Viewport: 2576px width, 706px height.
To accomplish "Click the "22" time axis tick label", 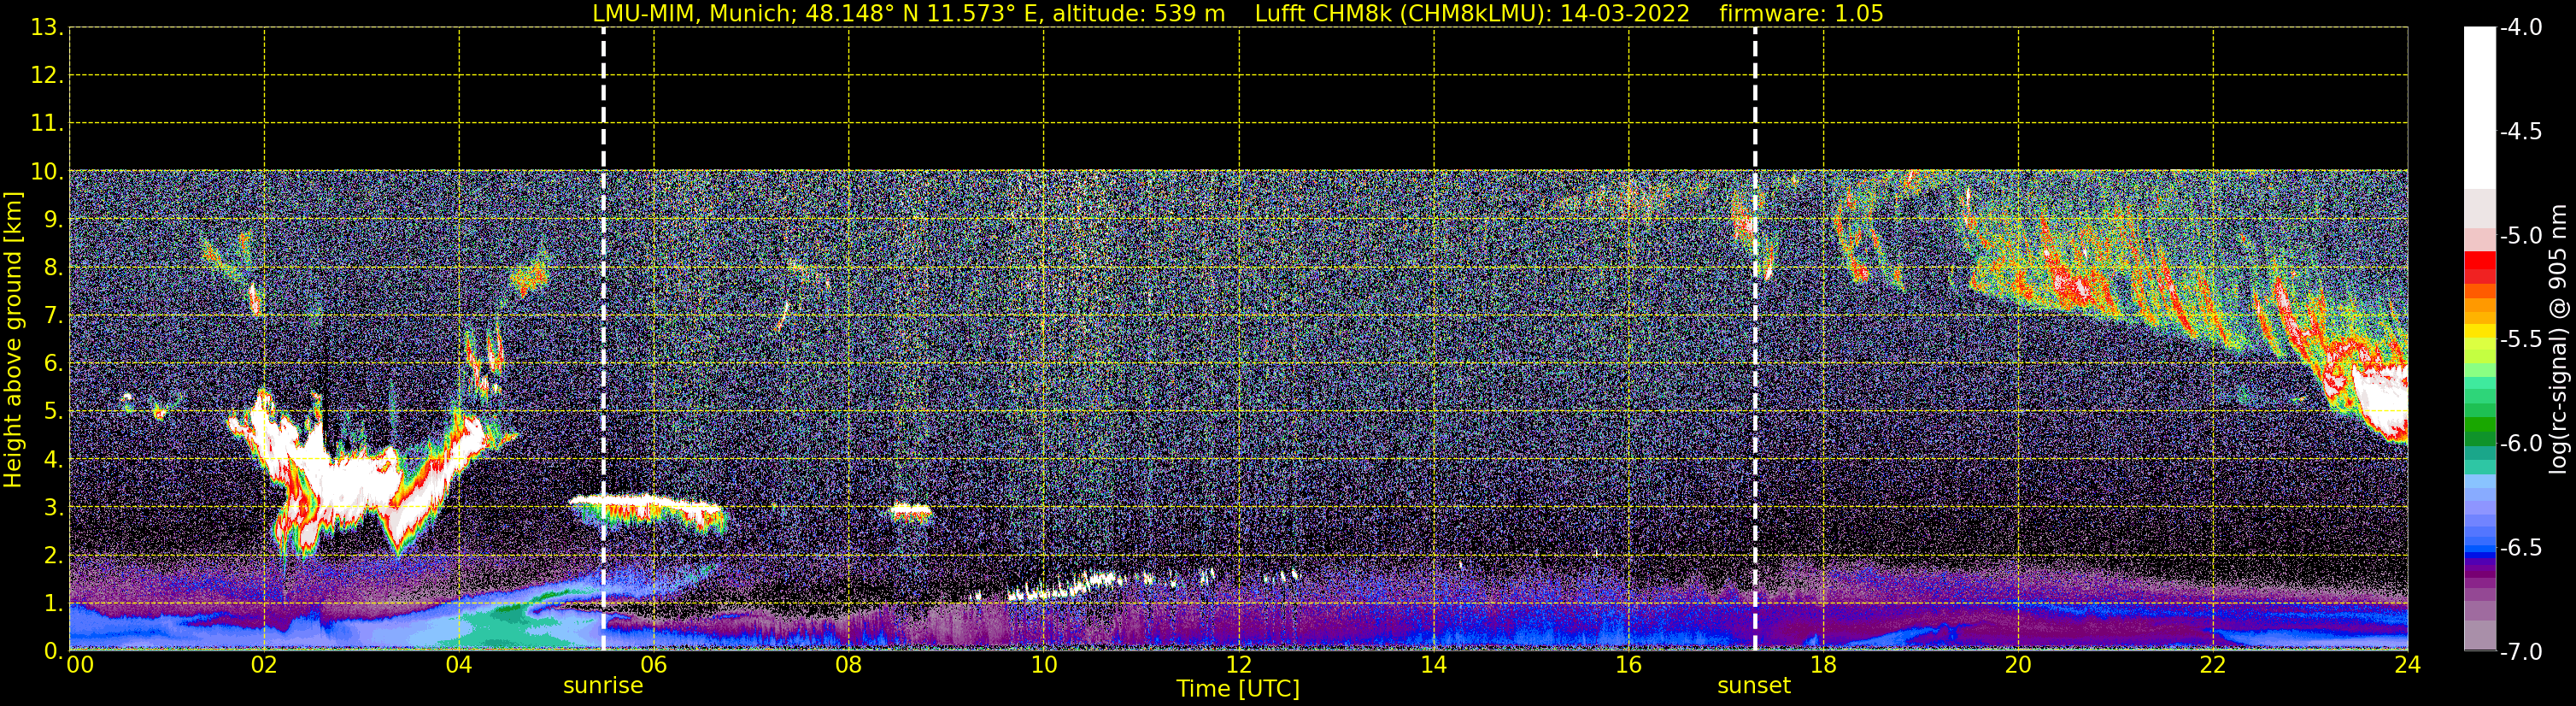I will point(2213,665).
